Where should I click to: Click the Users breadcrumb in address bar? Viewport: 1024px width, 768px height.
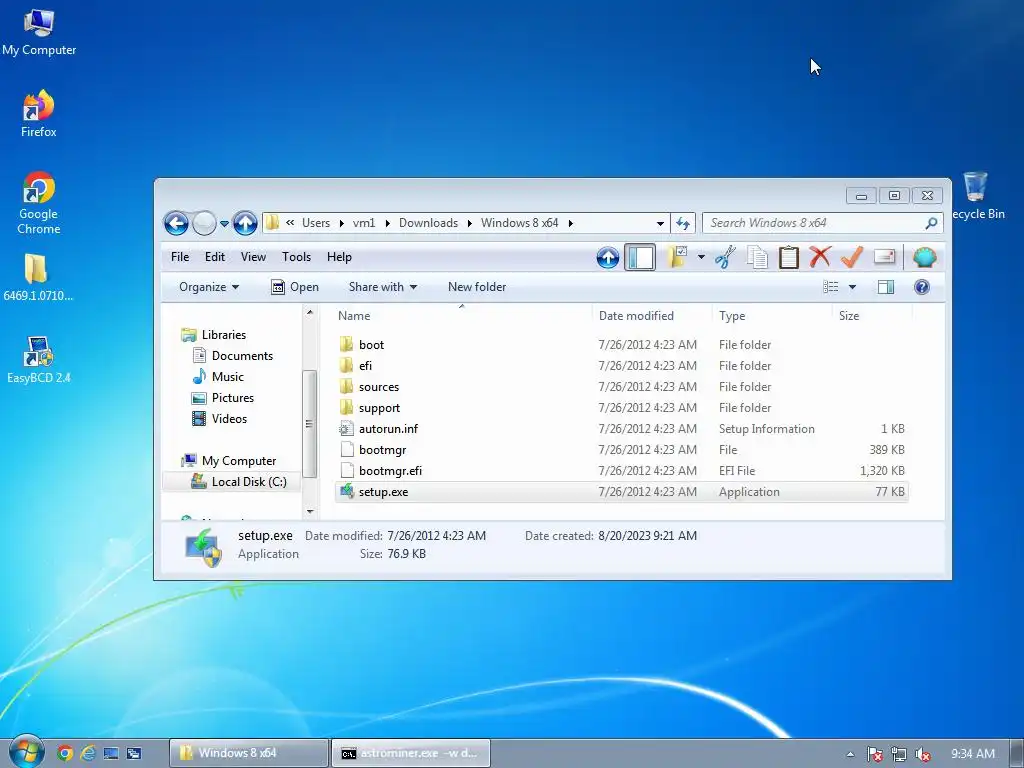point(316,223)
